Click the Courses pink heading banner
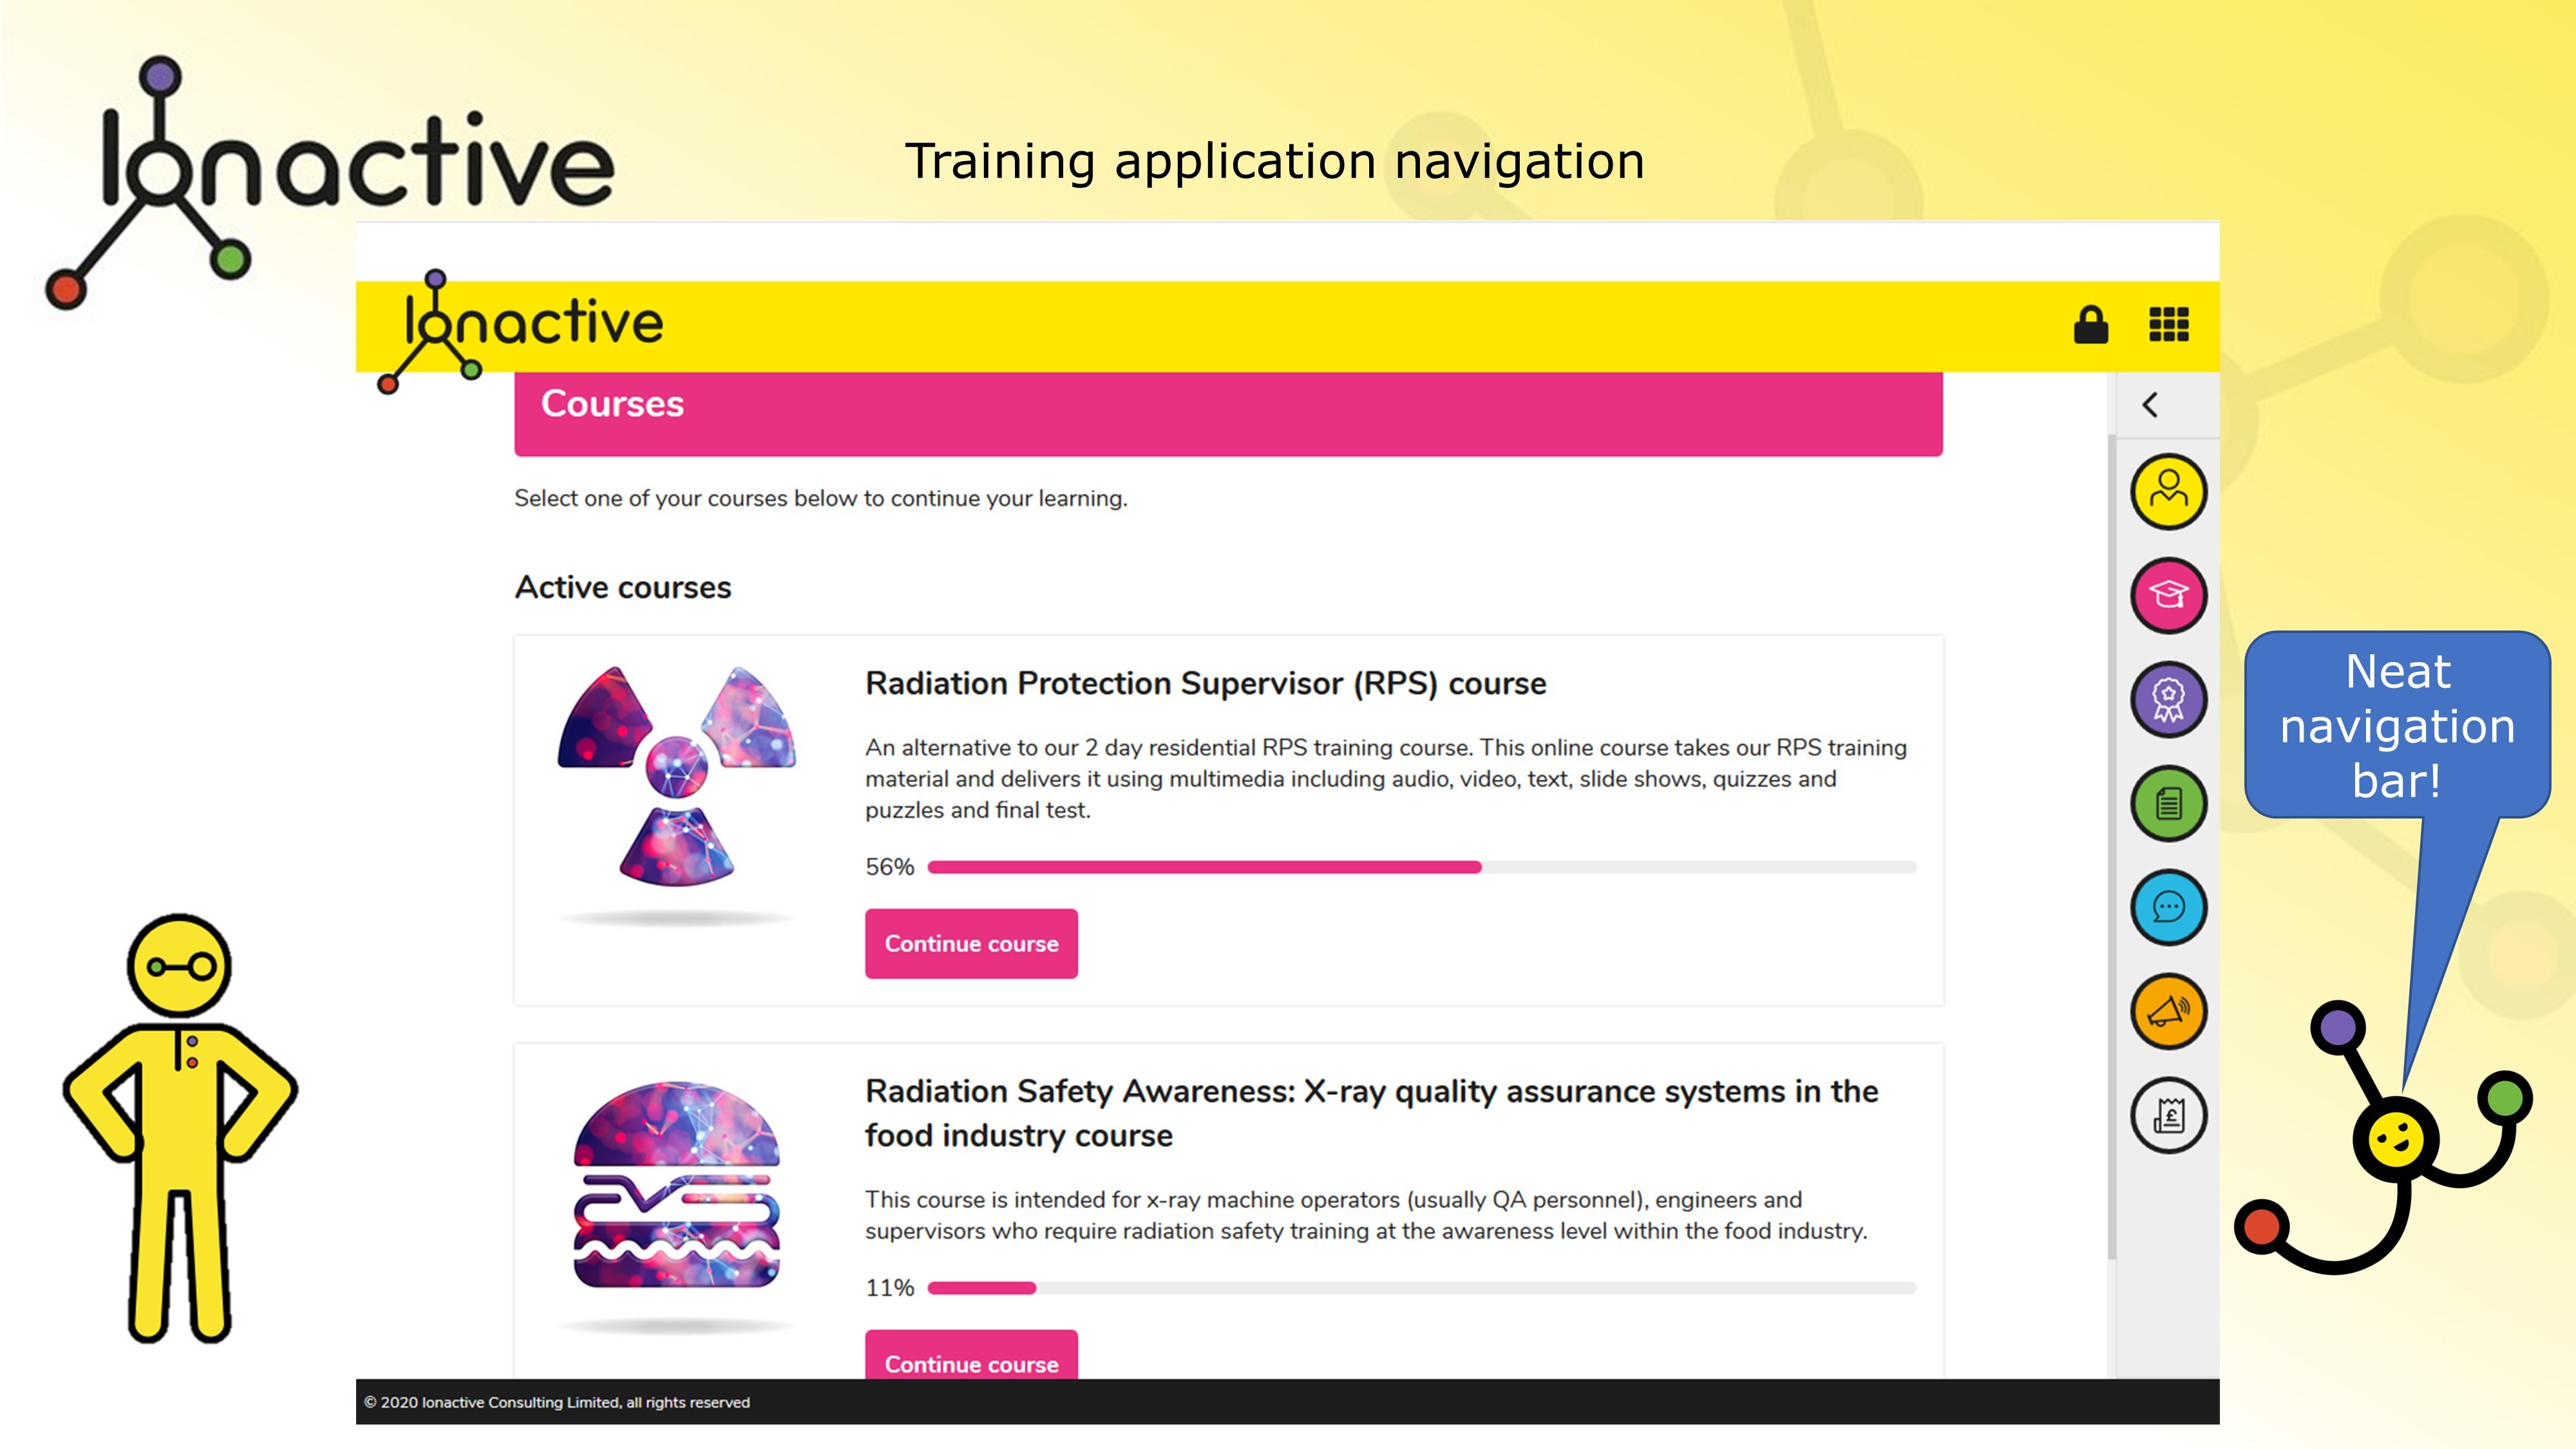This screenshot has height=1449, width=2576. pos(1228,414)
